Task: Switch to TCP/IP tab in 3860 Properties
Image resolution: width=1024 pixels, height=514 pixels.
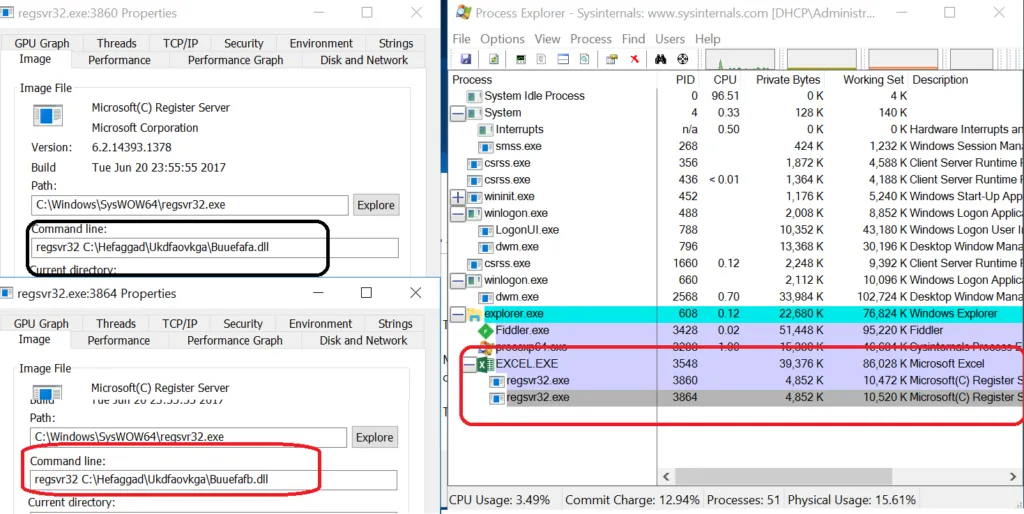Action: 181,43
